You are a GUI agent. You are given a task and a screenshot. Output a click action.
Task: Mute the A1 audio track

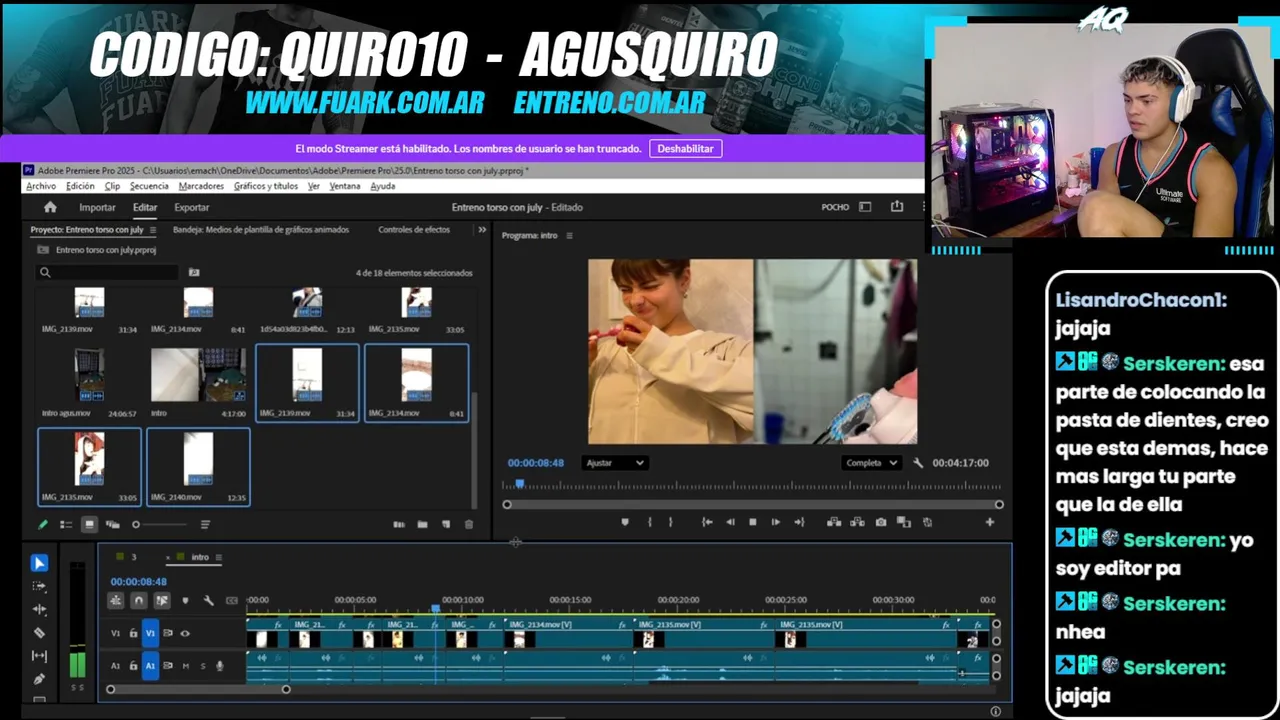[x=186, y=666]
